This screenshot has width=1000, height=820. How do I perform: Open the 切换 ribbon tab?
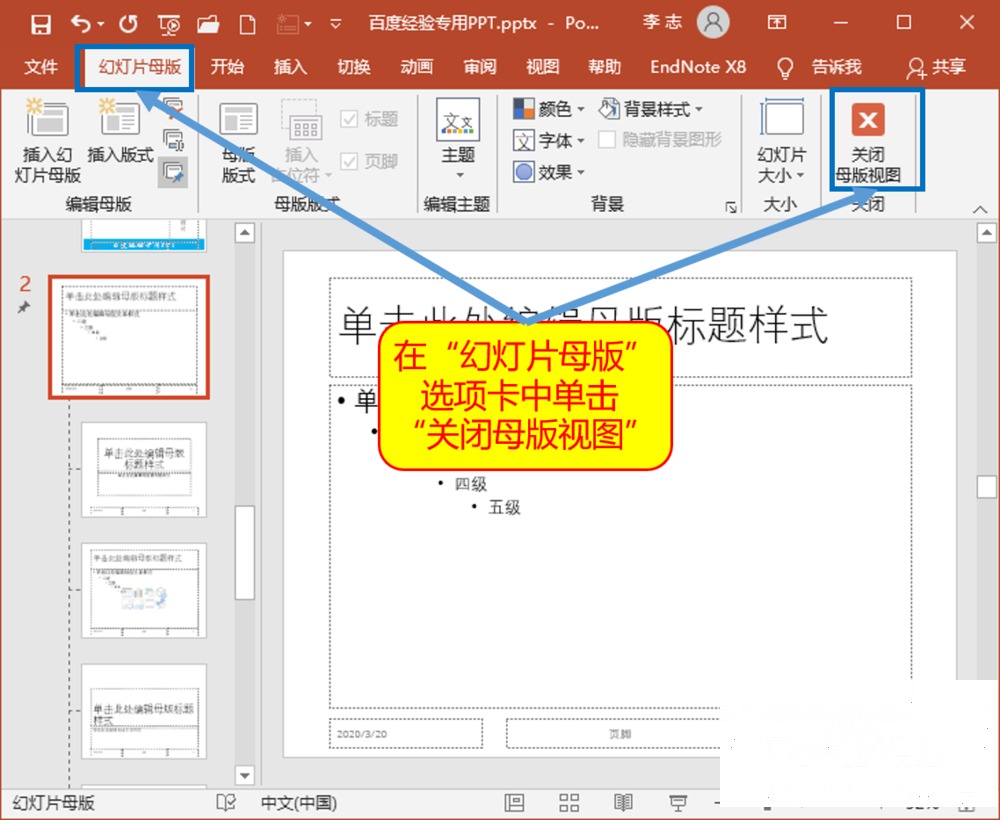coord(354,66)
